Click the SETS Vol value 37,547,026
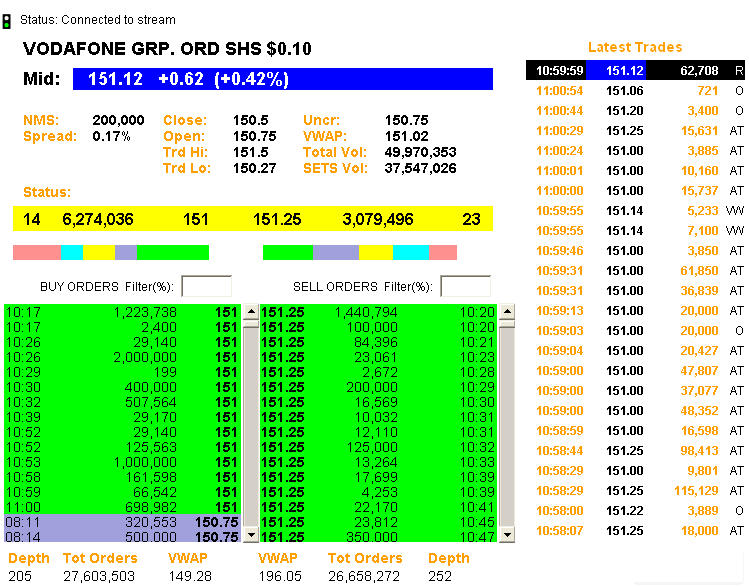The image size is (749, 586). pos(420,168)
